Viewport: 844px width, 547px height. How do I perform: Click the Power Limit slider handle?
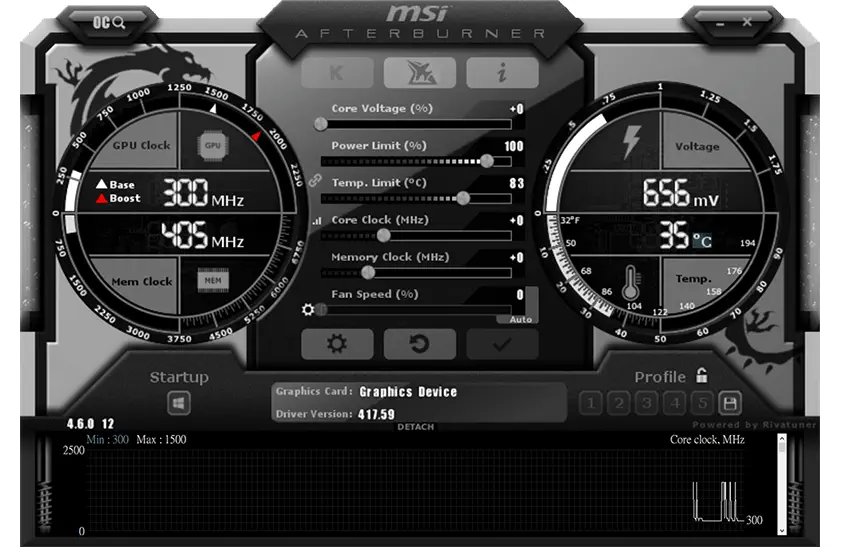487,161
